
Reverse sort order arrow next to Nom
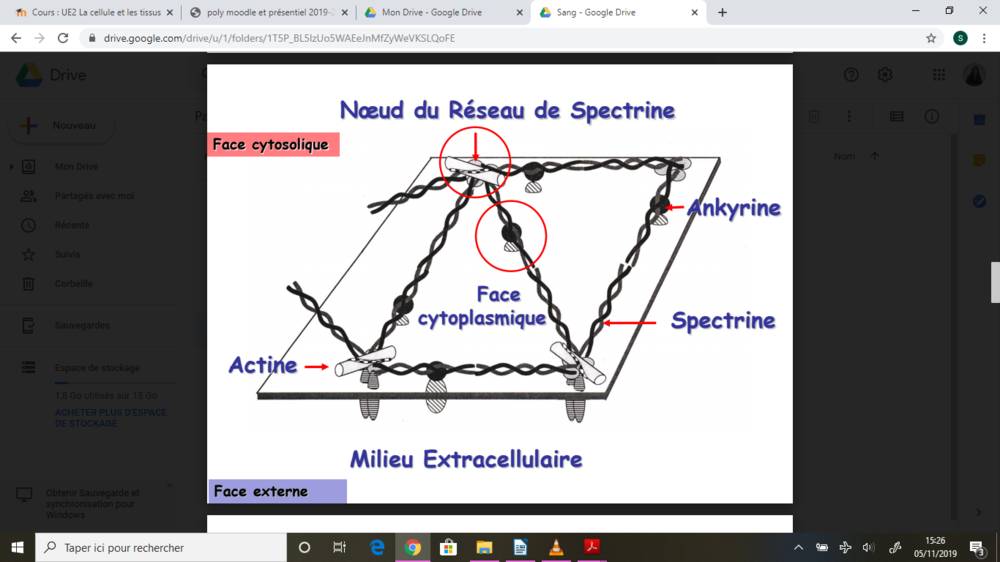tap(874, 156)
